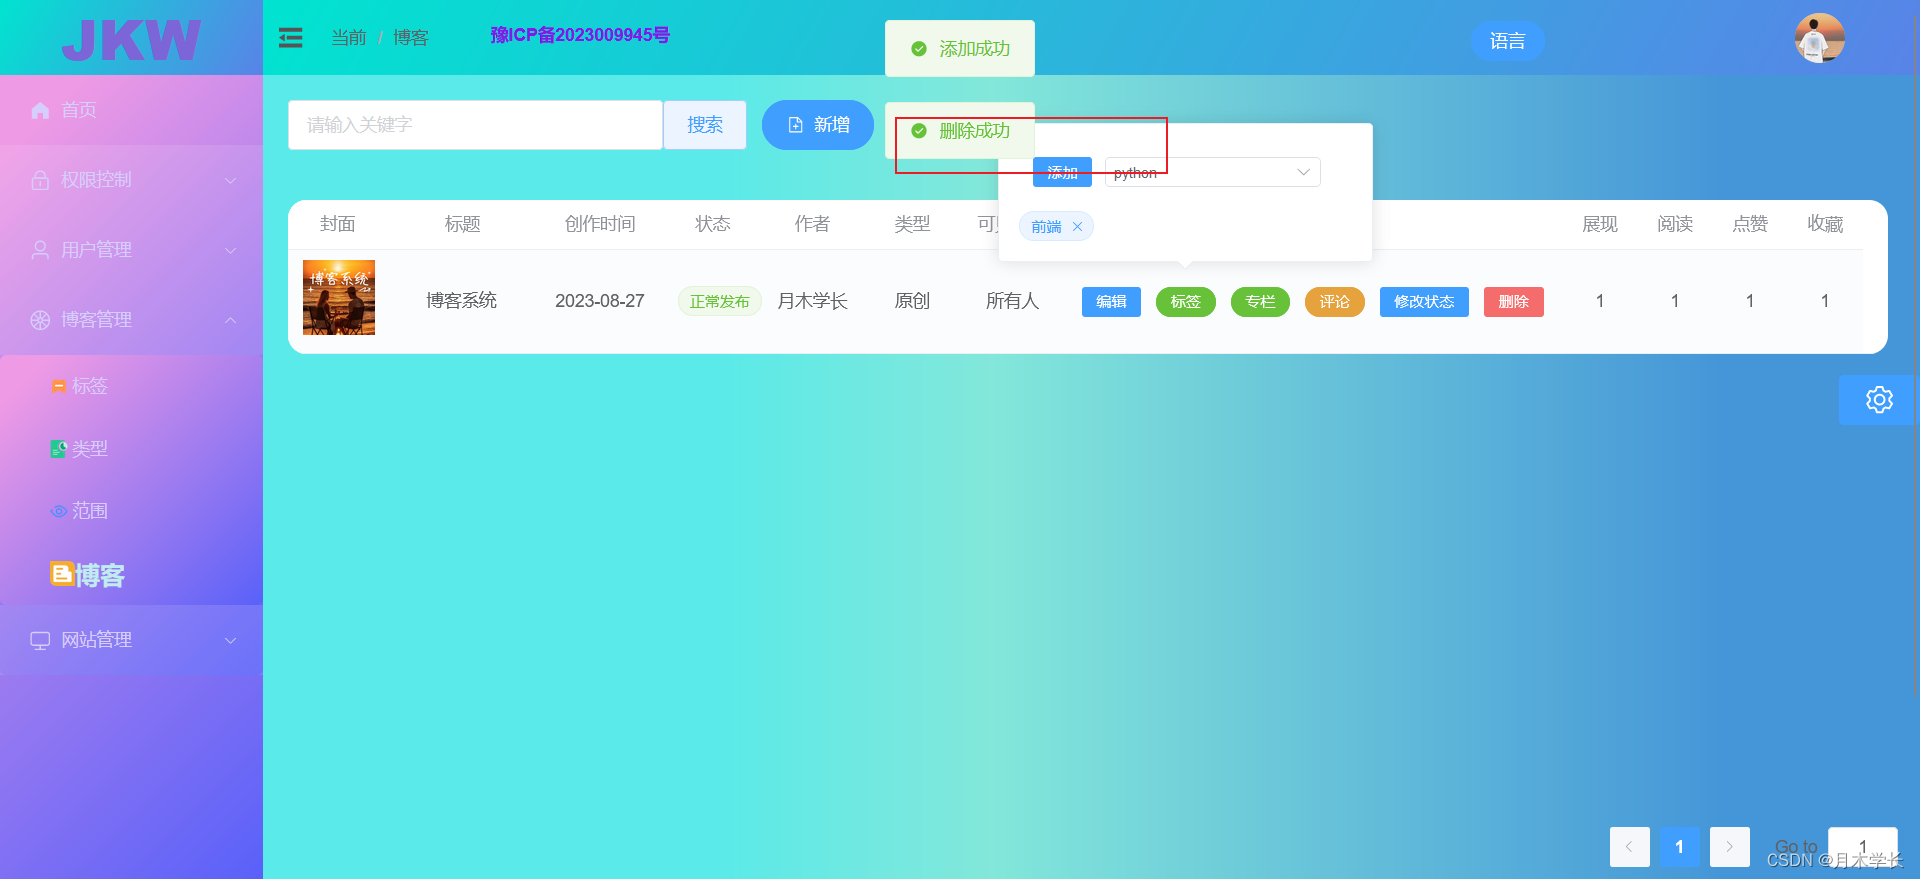
Task: Click the 添加成功 notification
Action: click(x=960, y=48)
